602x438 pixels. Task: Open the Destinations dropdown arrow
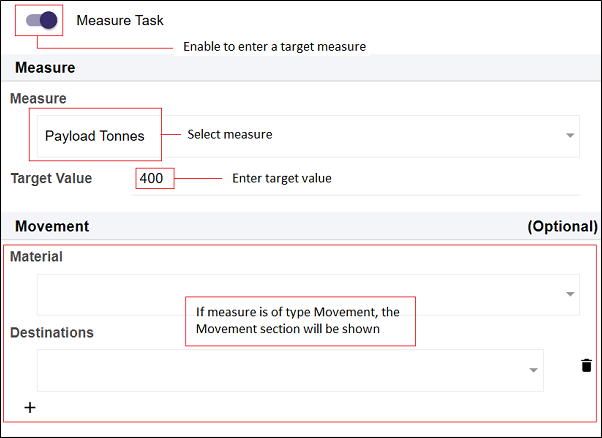pos(533,370)
